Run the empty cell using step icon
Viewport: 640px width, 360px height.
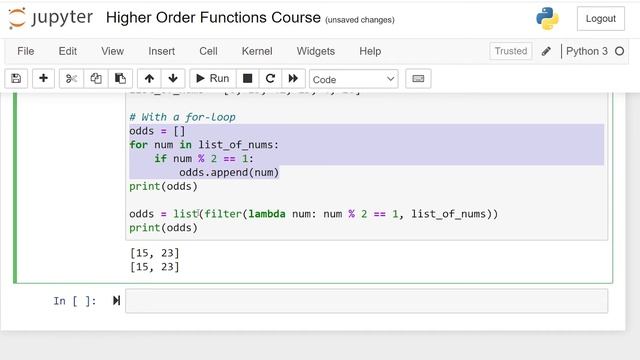click(x=116, y=301)
